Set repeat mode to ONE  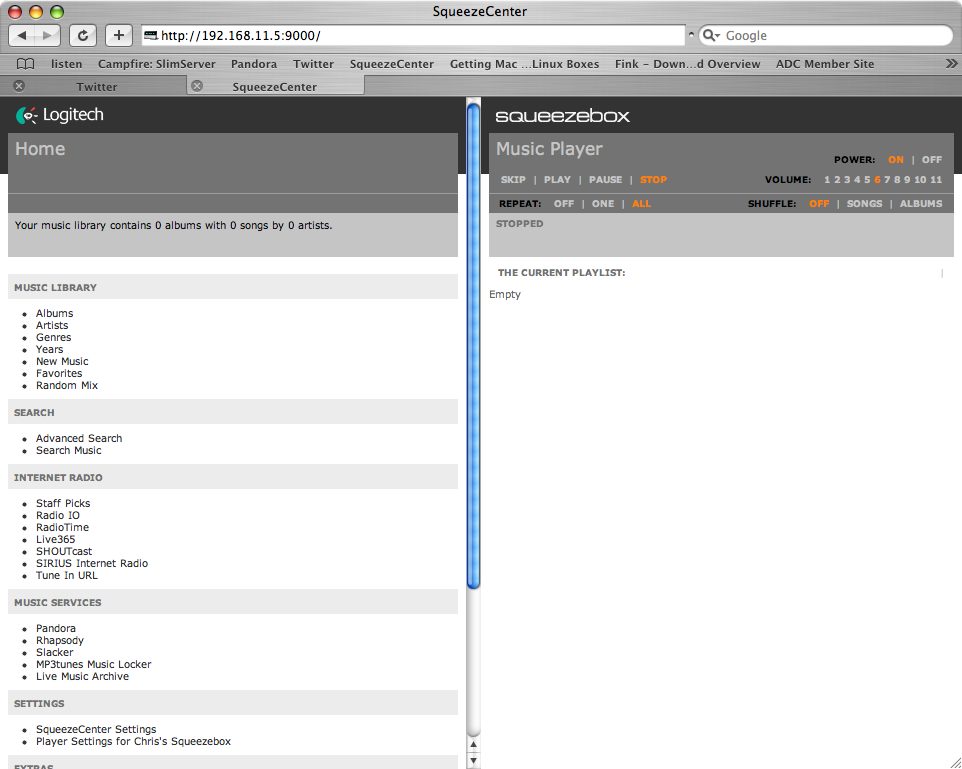(603, 204)
